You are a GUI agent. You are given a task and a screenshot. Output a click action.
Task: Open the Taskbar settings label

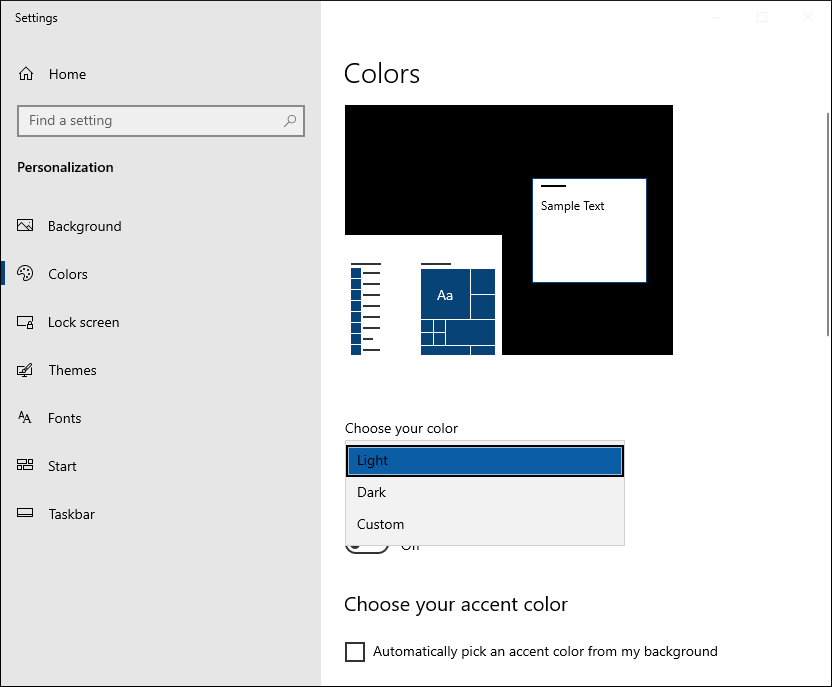point(72,514)
